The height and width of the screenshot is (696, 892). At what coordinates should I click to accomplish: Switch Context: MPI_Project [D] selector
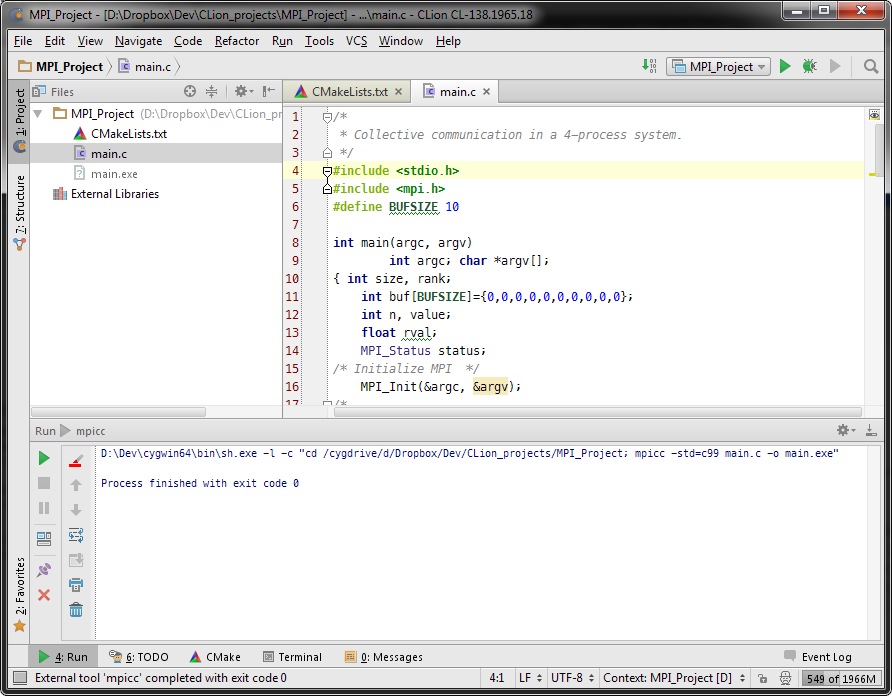674,678
